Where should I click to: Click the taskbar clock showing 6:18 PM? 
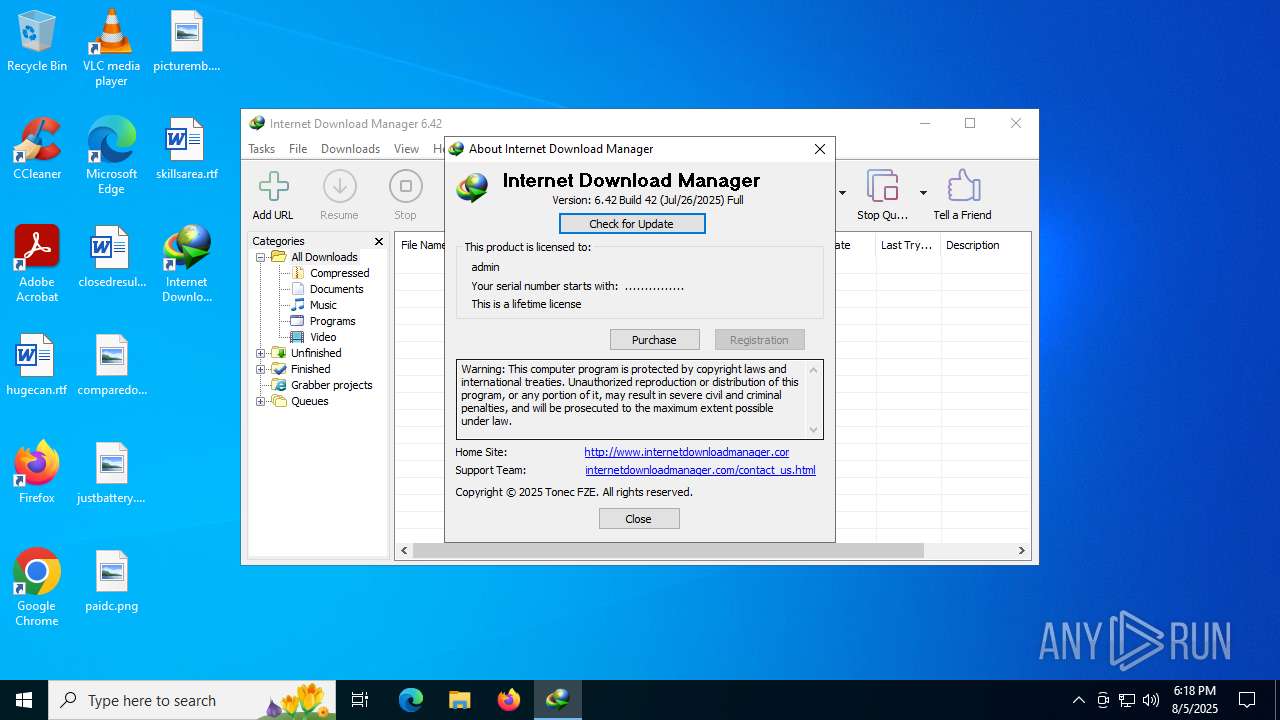[1195, 700]
